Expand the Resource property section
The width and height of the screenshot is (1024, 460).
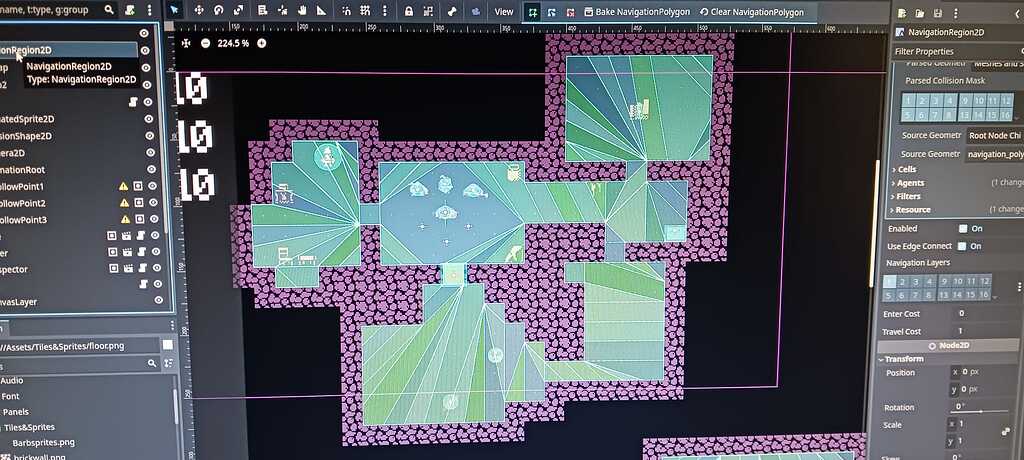pyautogui.click(x=910, y=209)
